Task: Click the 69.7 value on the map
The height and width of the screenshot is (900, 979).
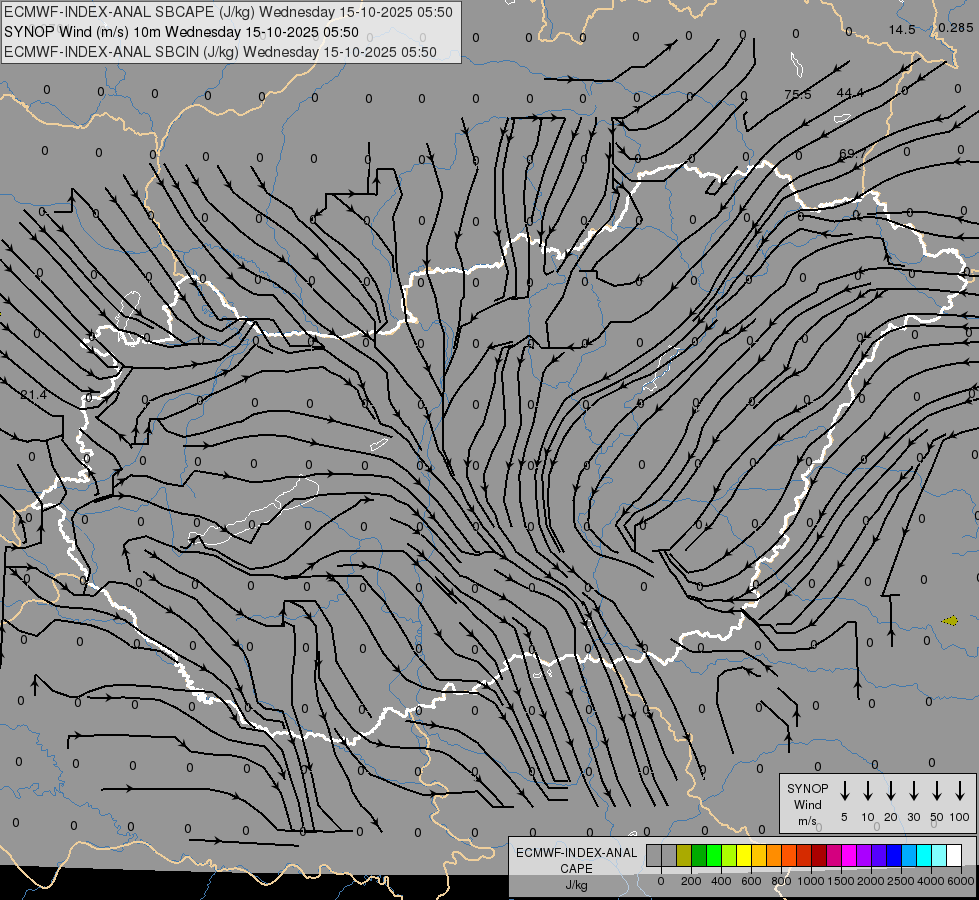Action: coord(853,153)
